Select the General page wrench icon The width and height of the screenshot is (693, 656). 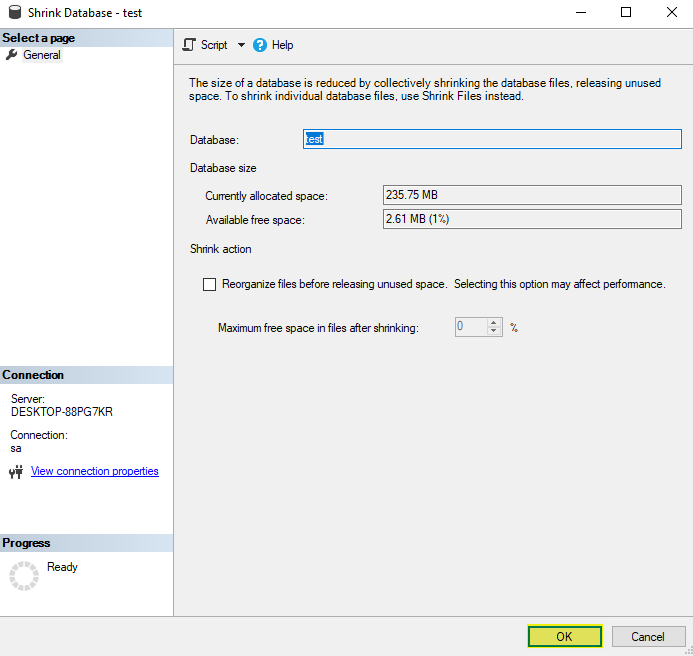pos(11,55)
